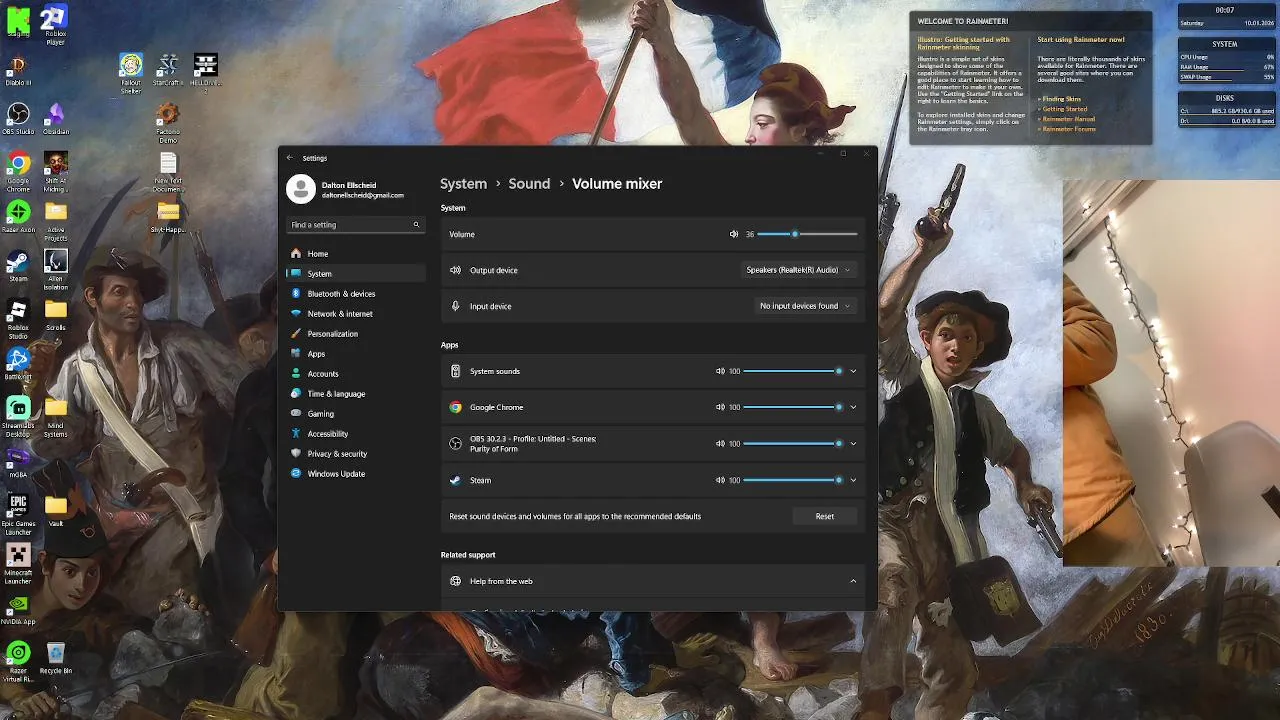Open the Rainmeter Manual link
Image resolution: width=1280 pixels, height=720 pixels.
click(x=1066, y=119)
